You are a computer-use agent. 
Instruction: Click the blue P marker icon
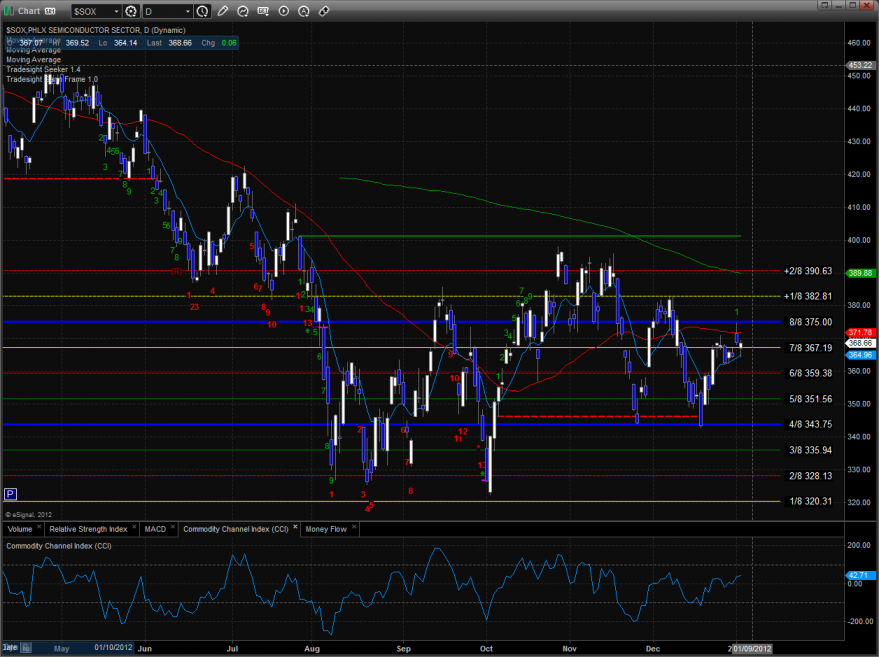coord(10,494)
